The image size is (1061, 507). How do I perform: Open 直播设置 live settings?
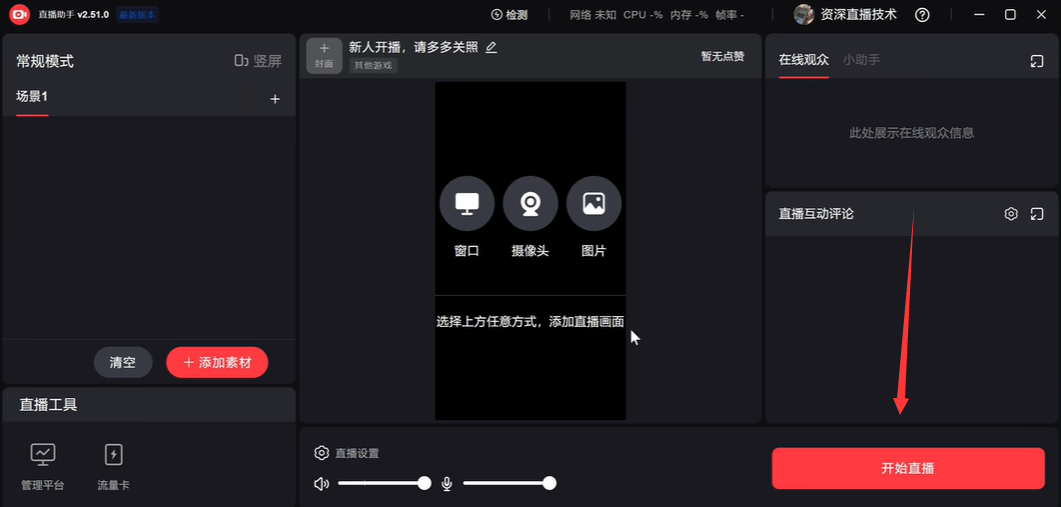click(x=347, y=453)
